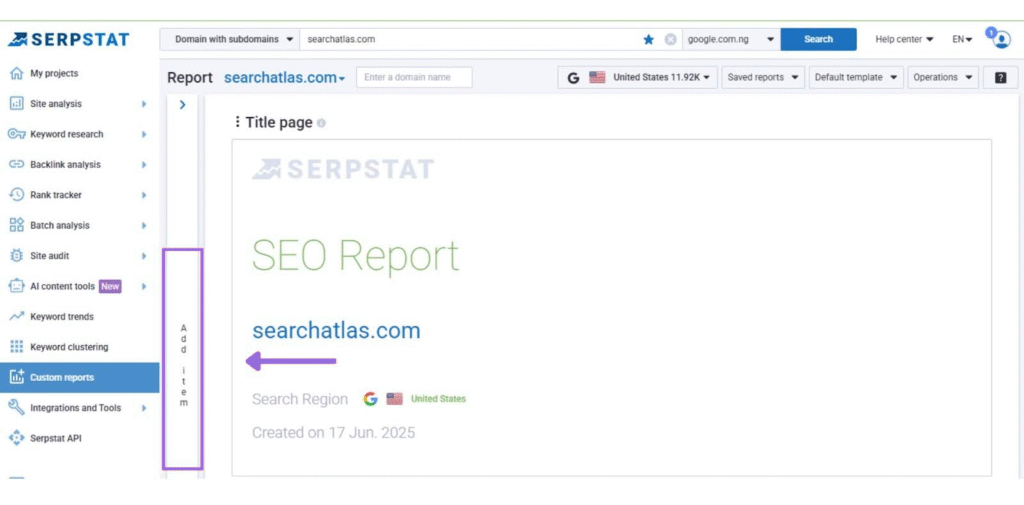Click the blue Search button
This screenshot has width=1024, height=505.
coord(818,39)
